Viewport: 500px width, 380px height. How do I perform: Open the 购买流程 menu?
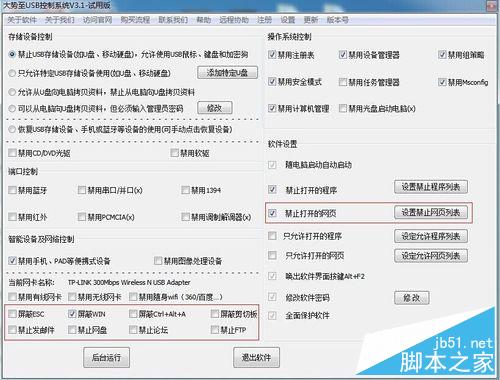(x=135, y=20)
